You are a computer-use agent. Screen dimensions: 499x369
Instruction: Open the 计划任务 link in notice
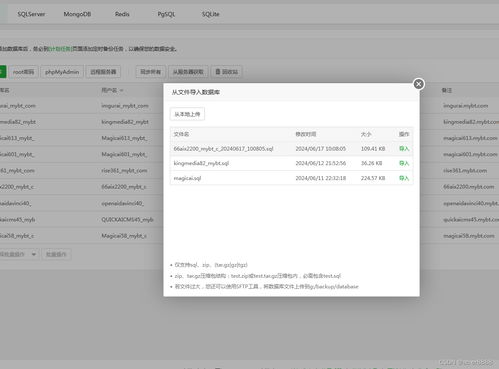tap(60, 49)
